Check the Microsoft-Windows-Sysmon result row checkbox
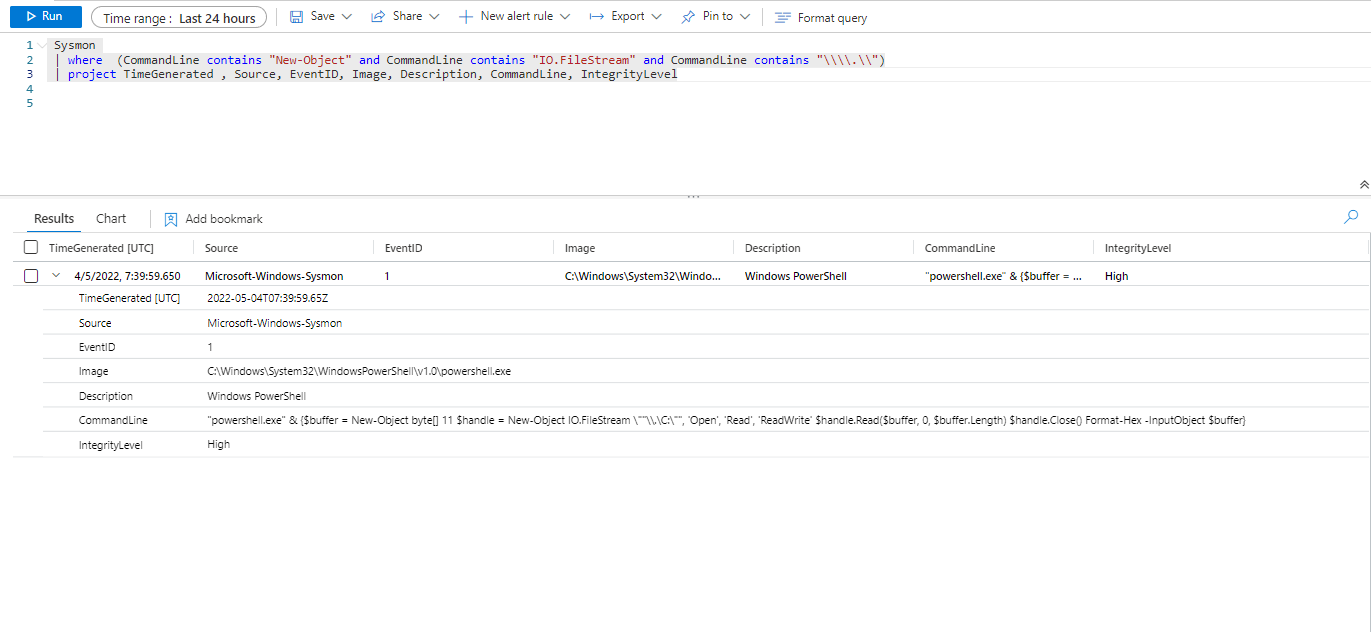The image size is (1371, 632). tap(31, 276)
